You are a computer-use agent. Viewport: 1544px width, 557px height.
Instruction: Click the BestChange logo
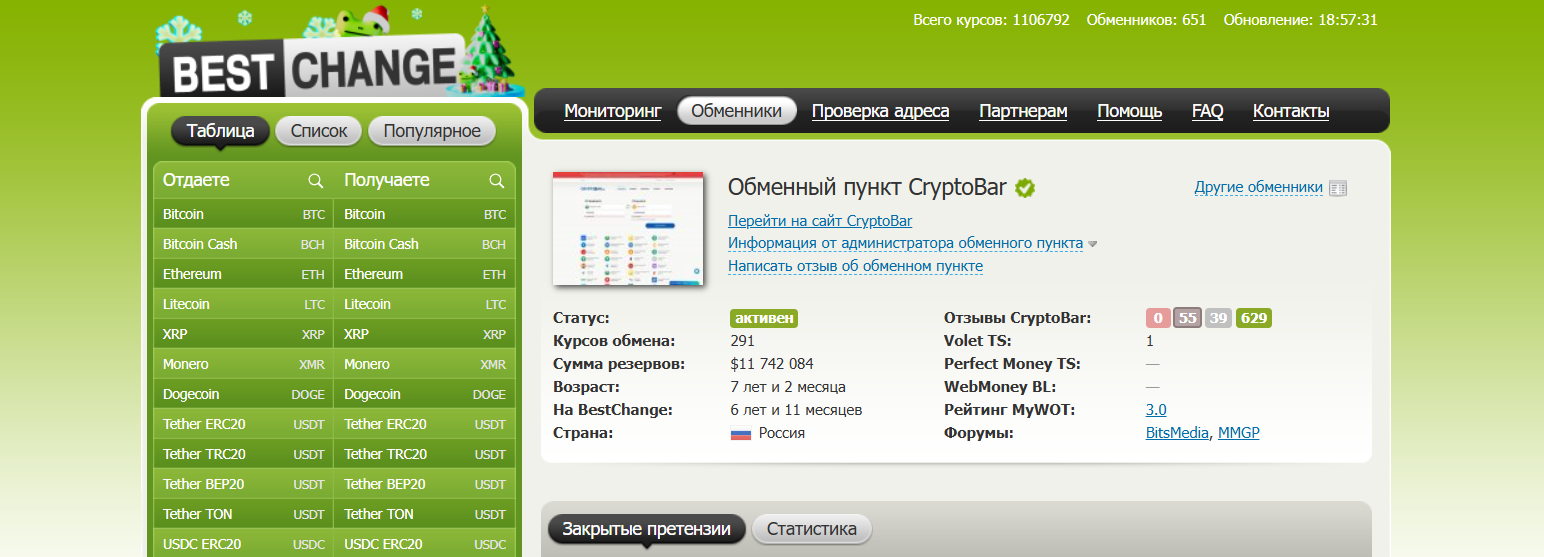[x=314, y=68]
